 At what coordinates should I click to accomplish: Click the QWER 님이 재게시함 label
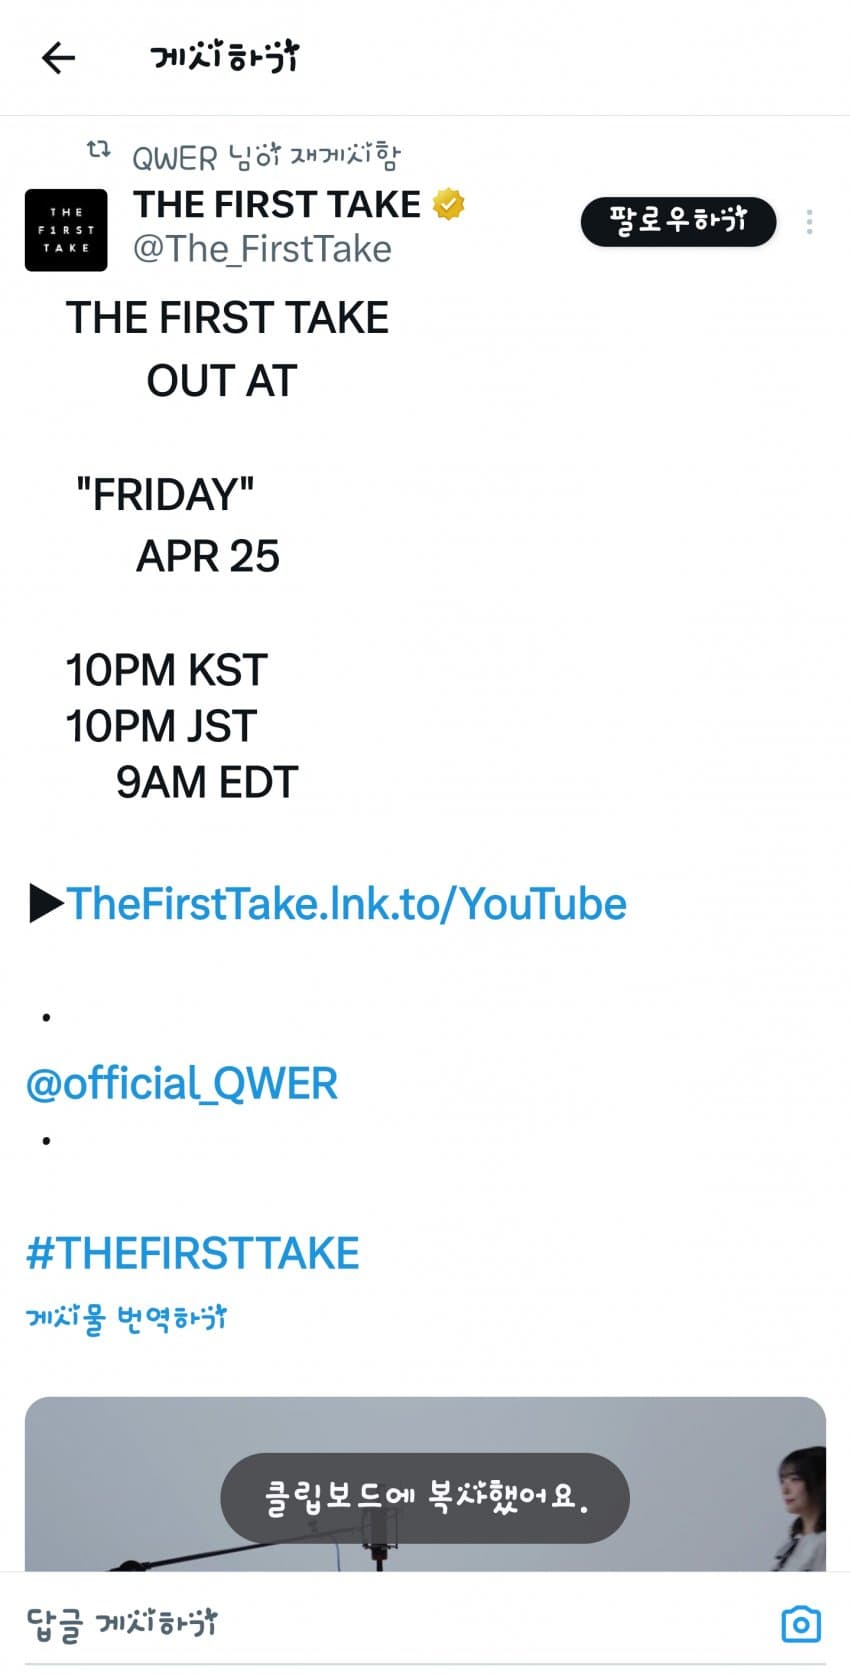pos(266,156)
